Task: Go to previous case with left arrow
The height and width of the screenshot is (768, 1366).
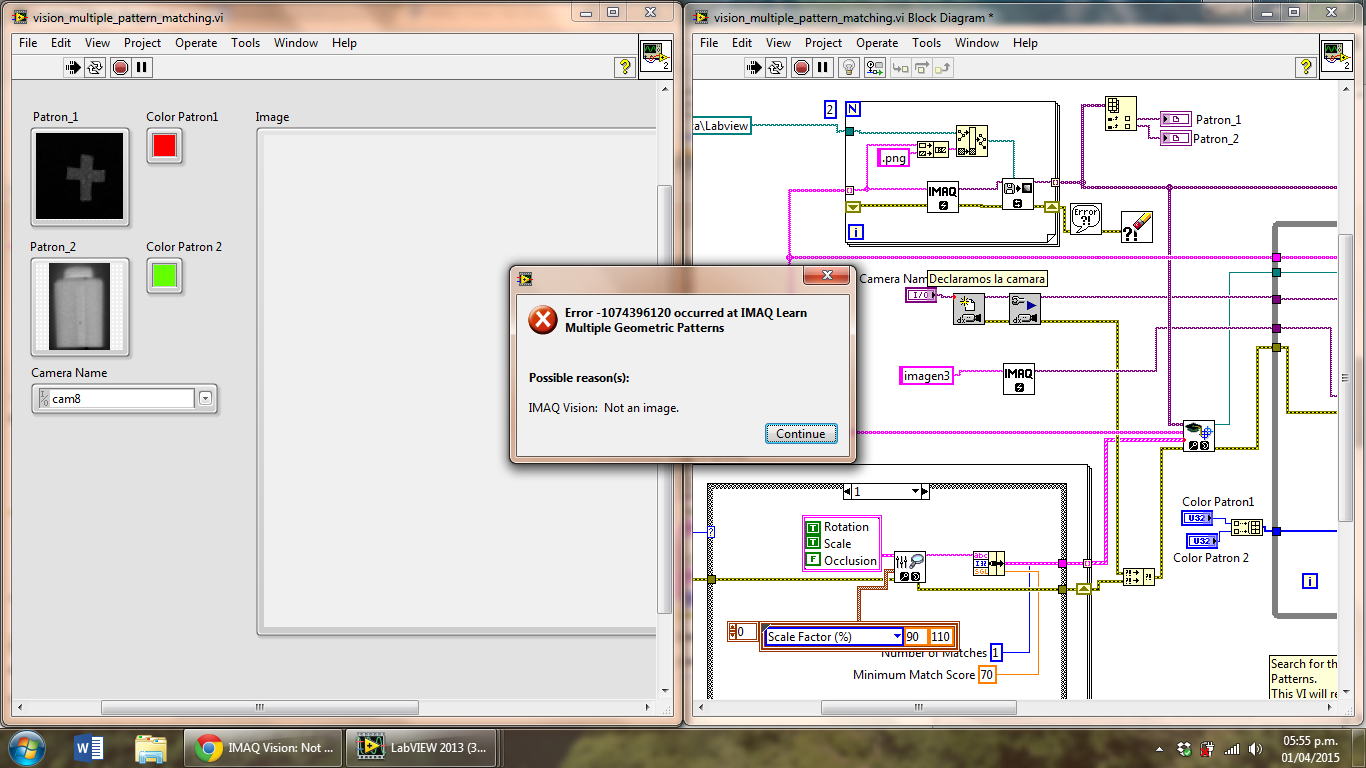Action: (x=848, y=491)
